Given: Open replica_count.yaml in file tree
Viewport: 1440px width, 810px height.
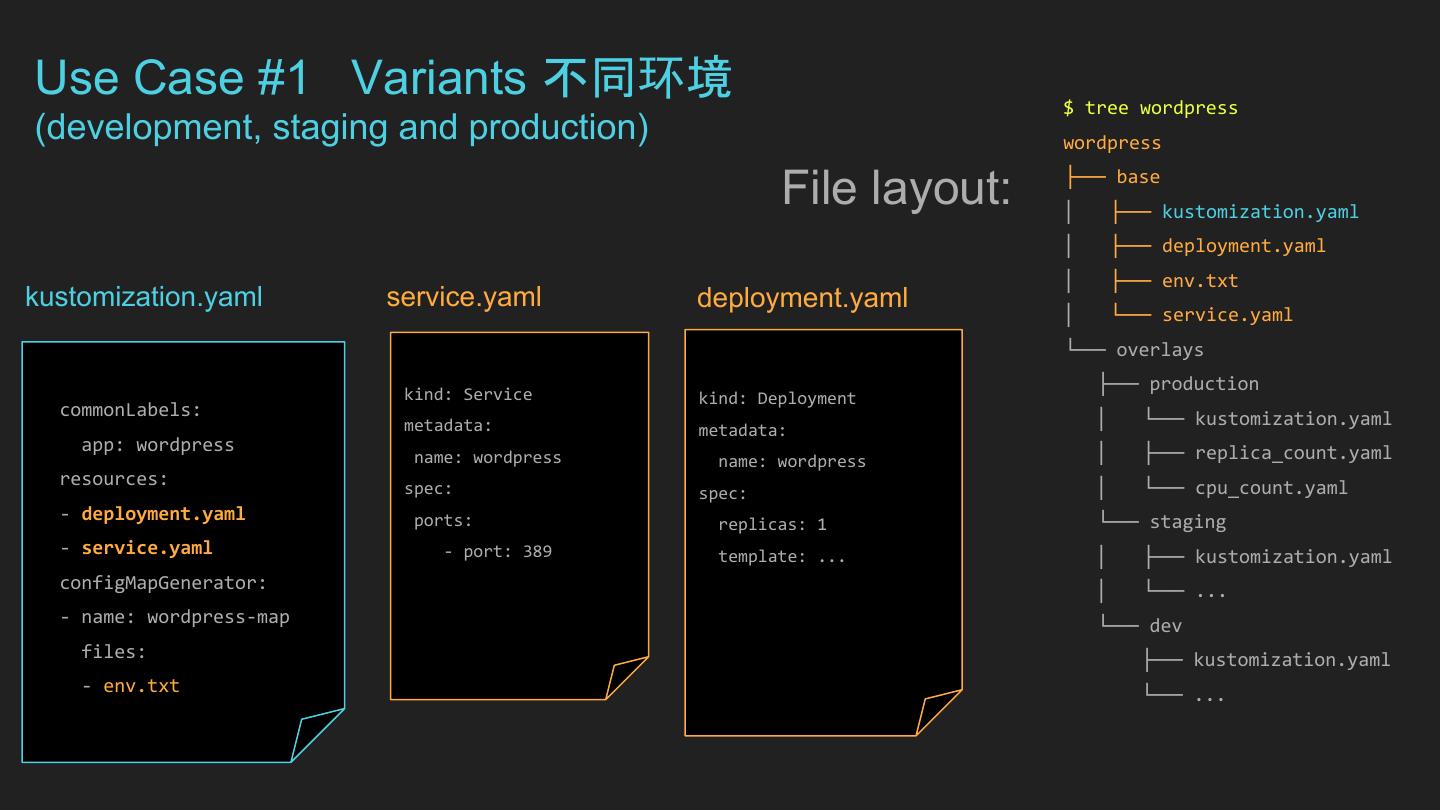Looking at the screenshot, I should click(x=1293, y=453).
